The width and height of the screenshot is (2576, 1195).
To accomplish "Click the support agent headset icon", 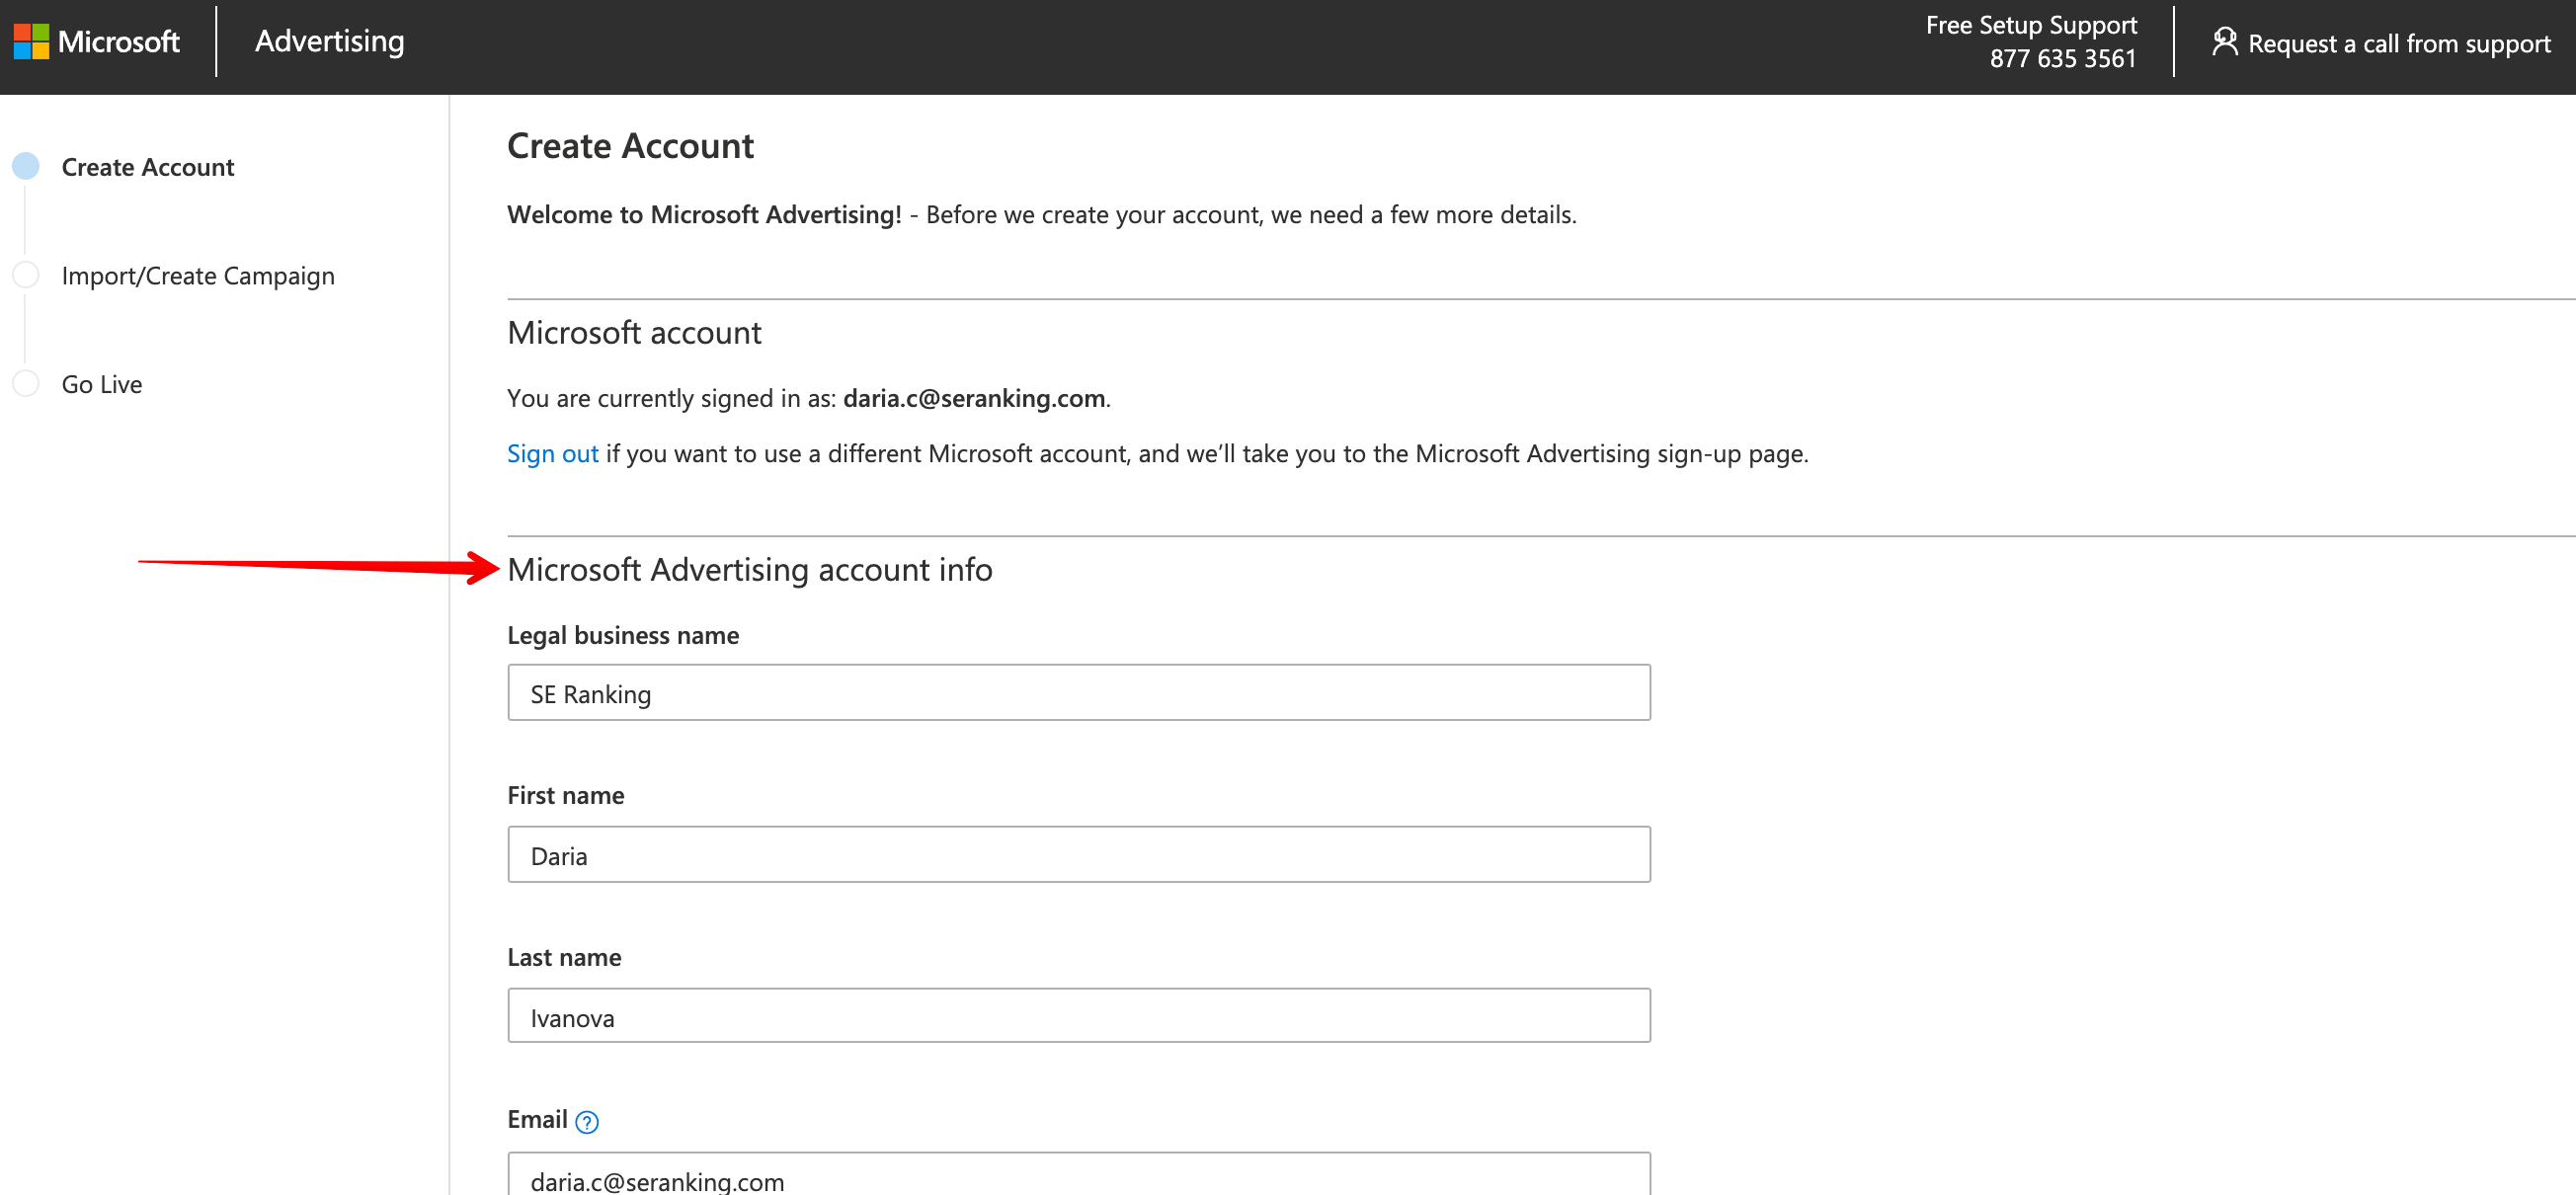I will [2224, 41].
